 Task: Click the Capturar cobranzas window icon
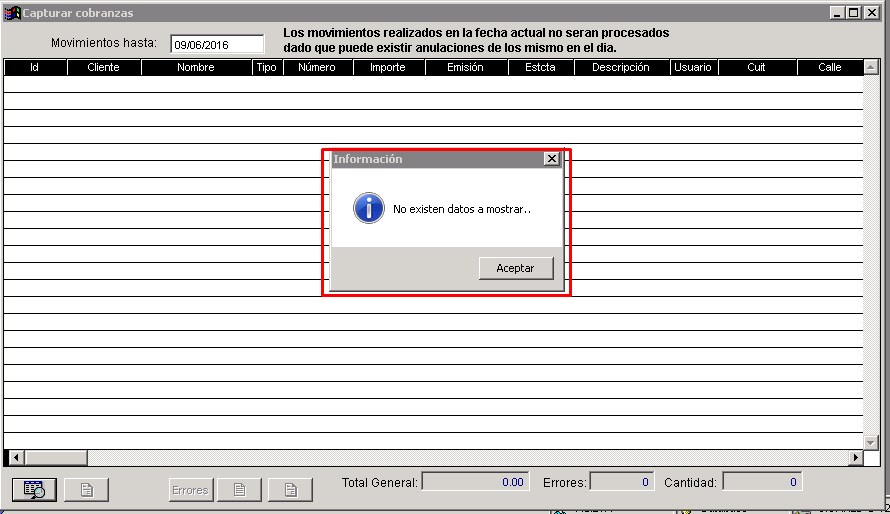click(x=12, y=12)
